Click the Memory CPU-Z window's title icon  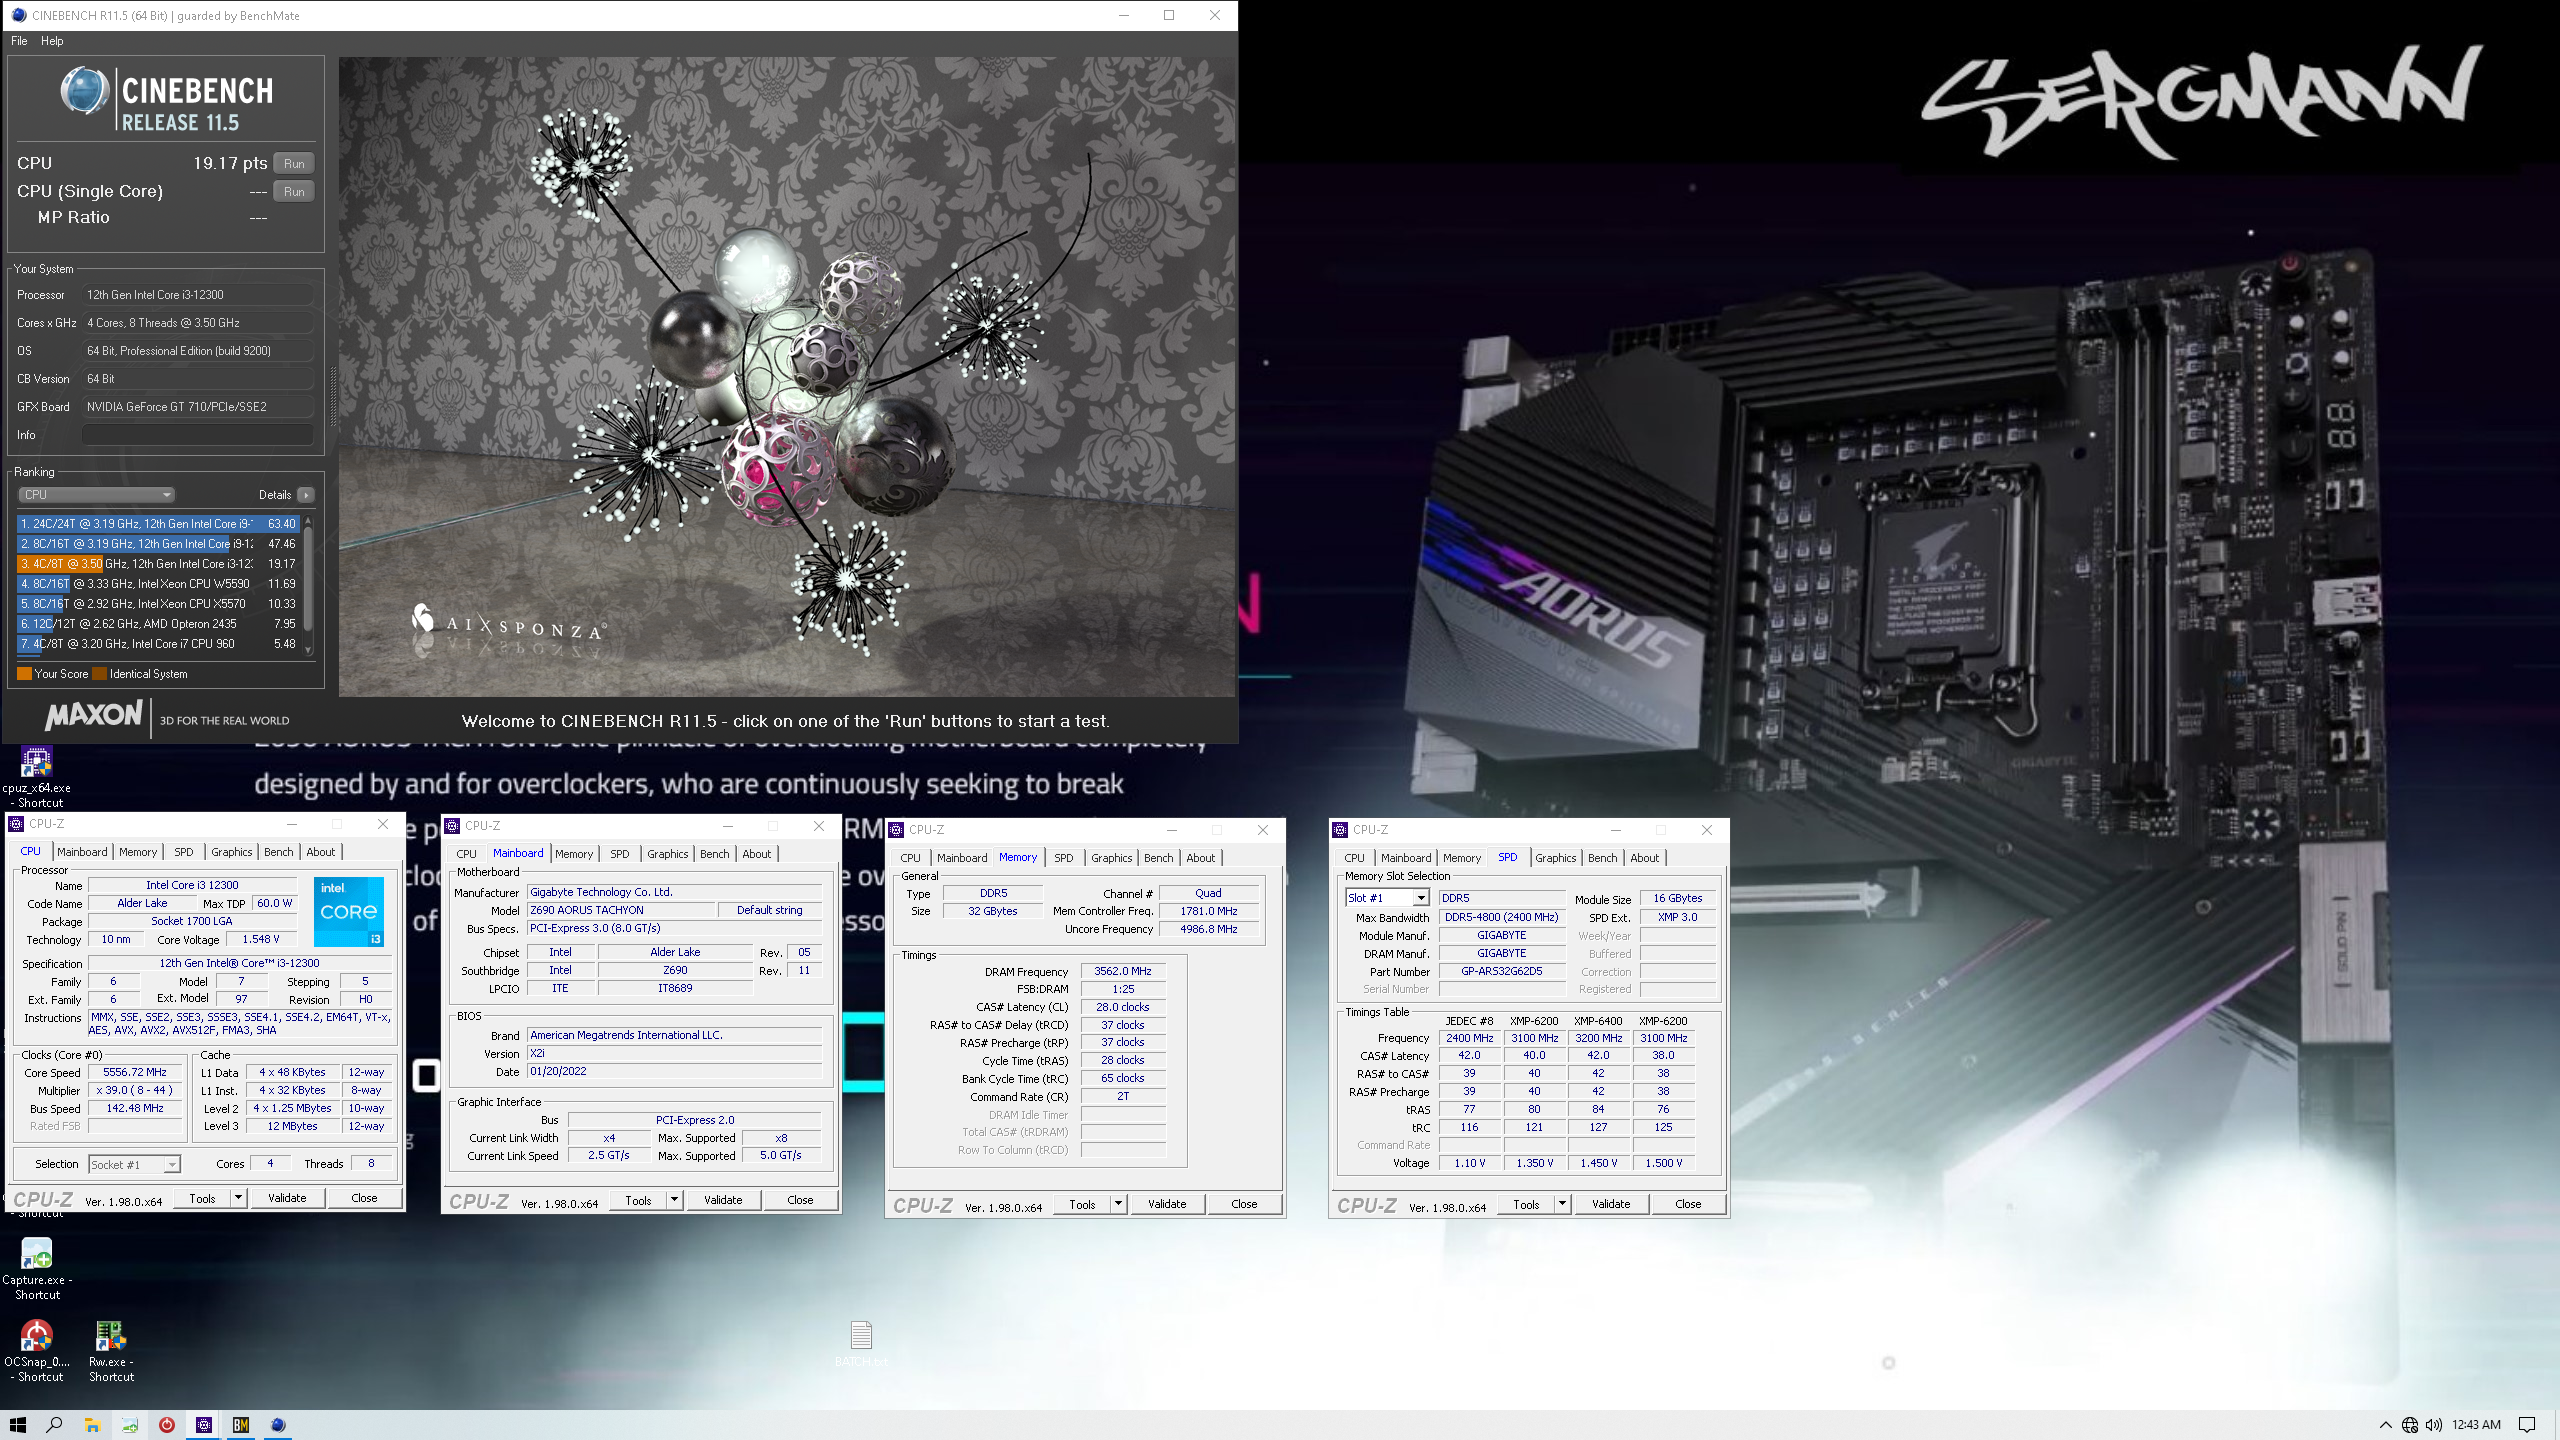click(896, 830)
